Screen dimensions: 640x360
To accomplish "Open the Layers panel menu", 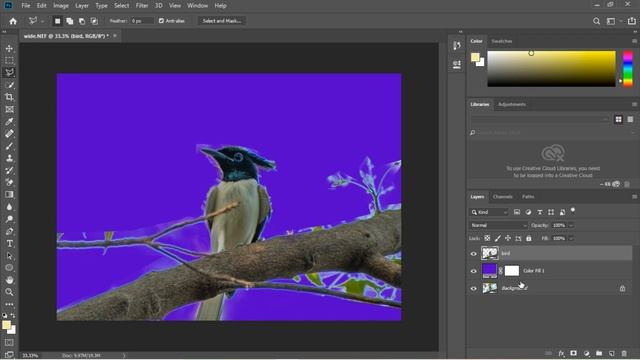I will coord(634,197).
